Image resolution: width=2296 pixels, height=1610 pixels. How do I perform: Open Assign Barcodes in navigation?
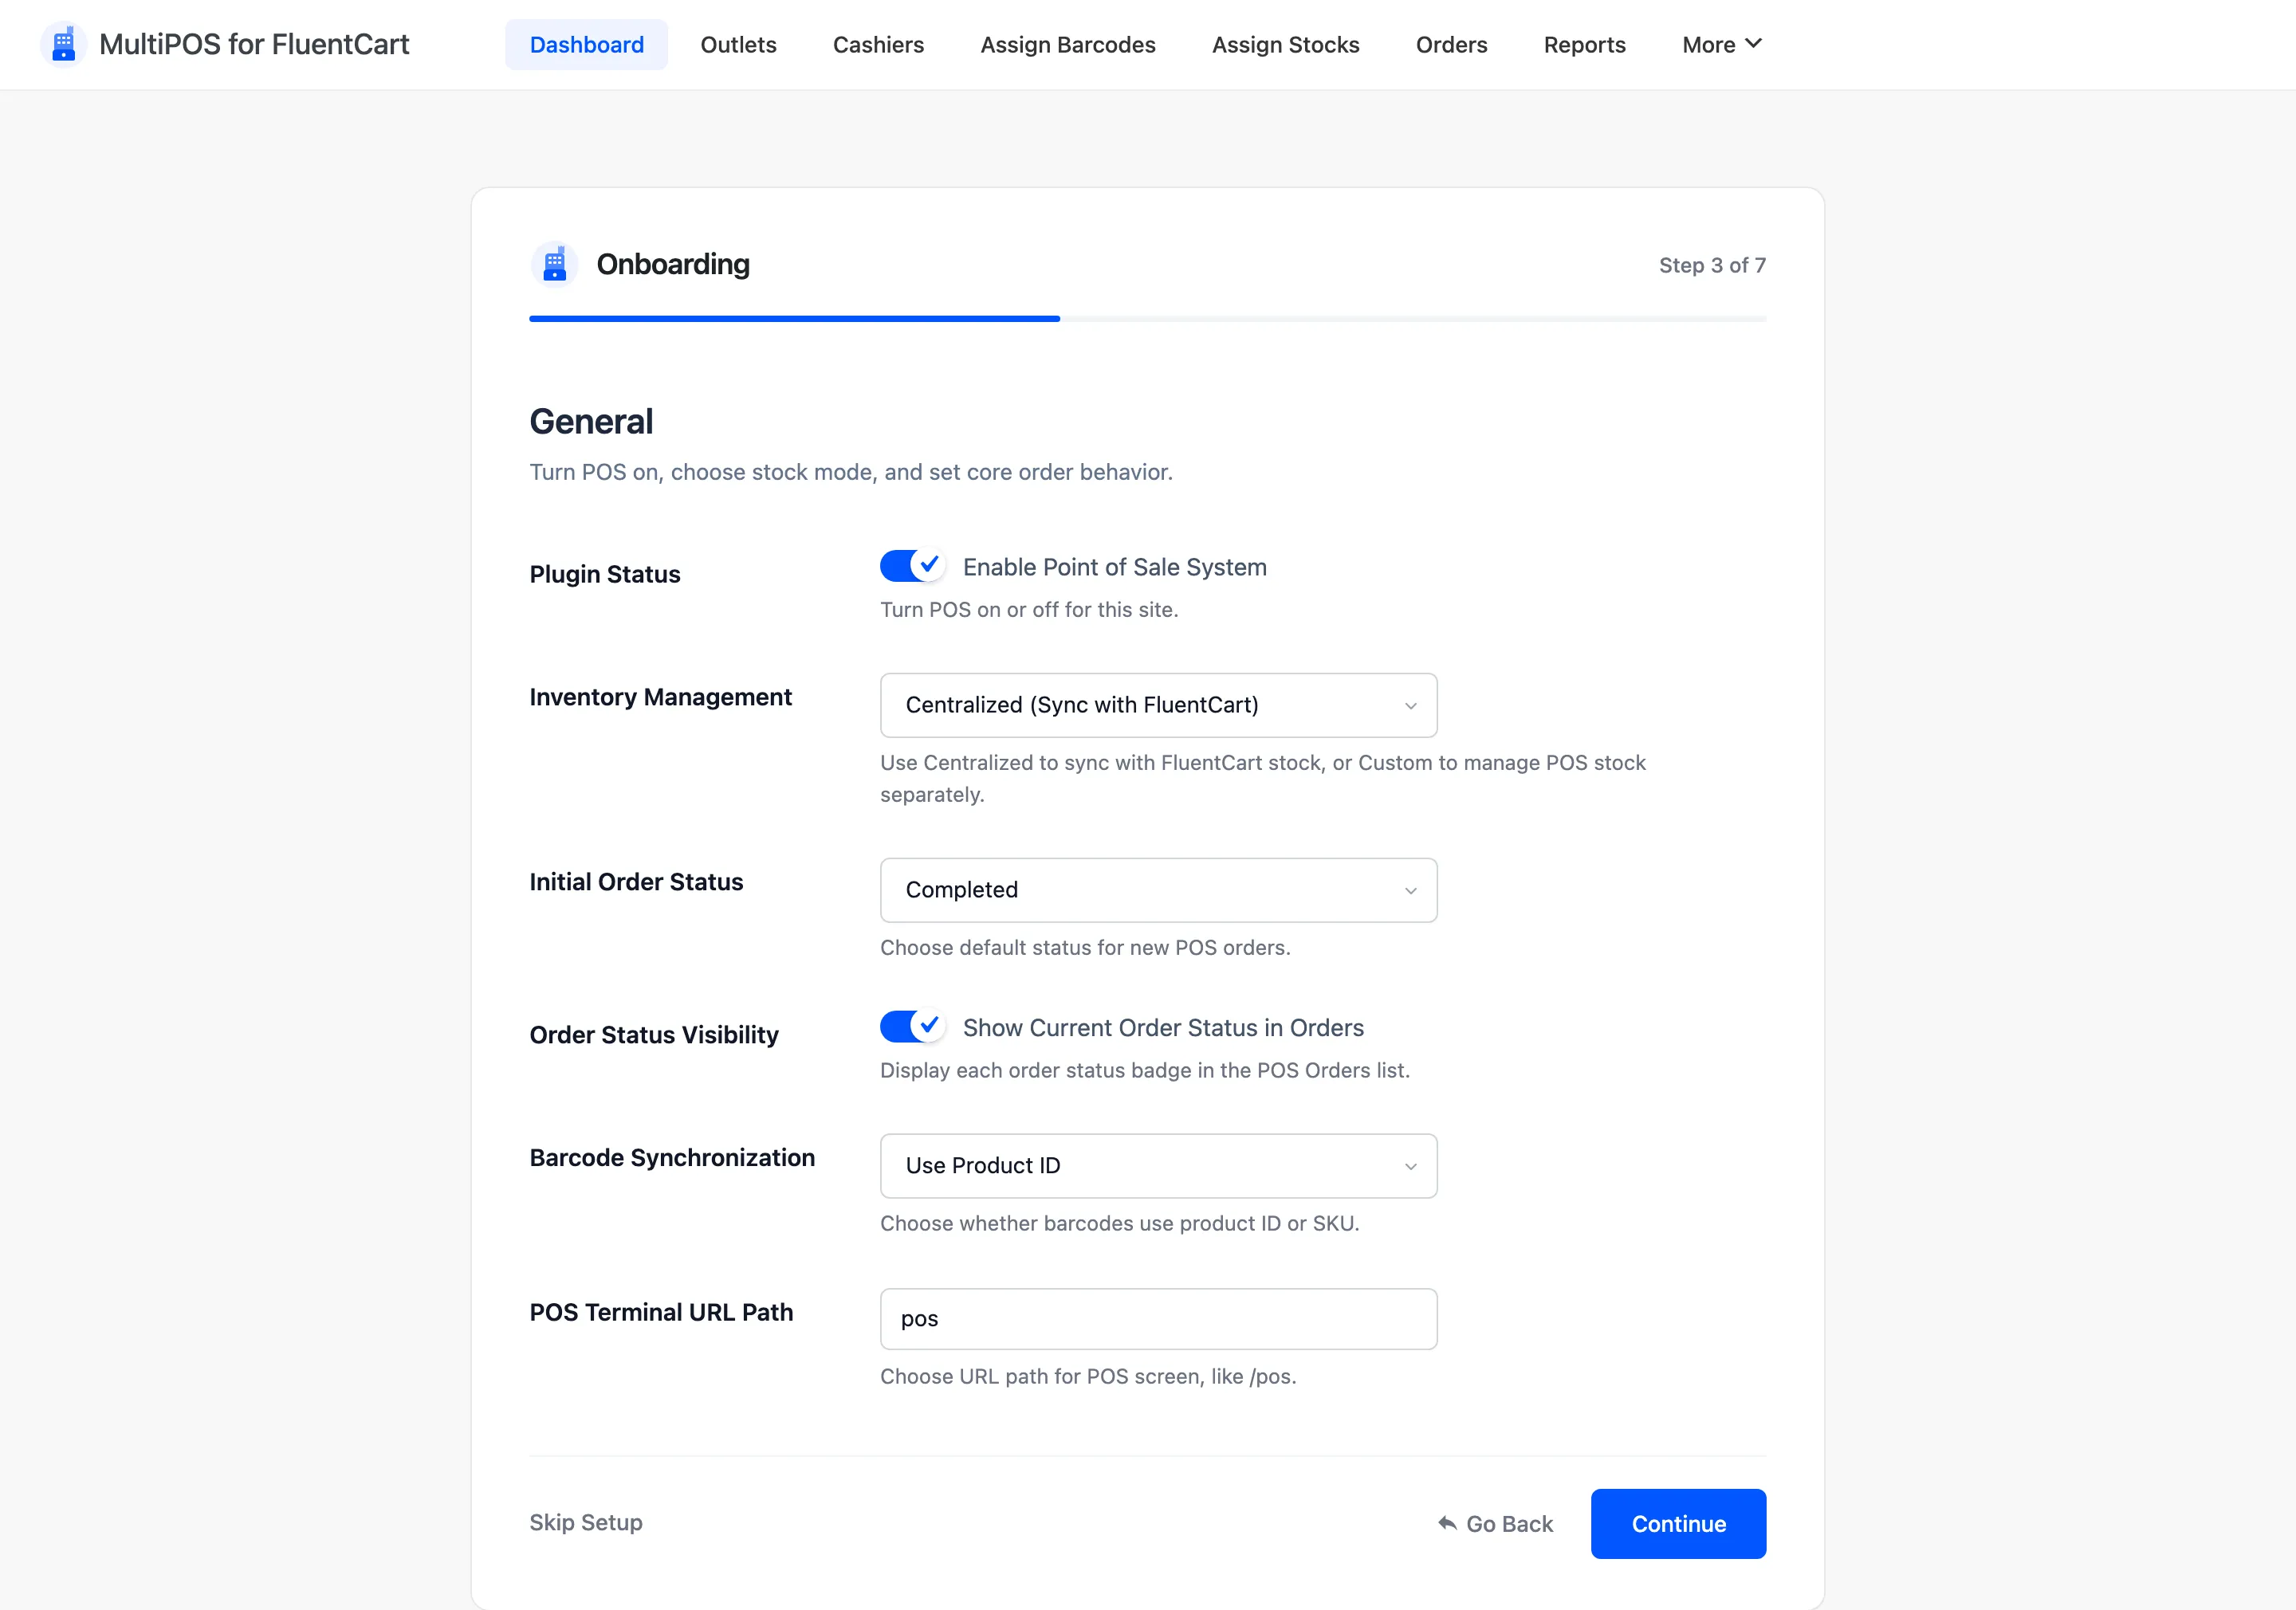point(1067,44)
